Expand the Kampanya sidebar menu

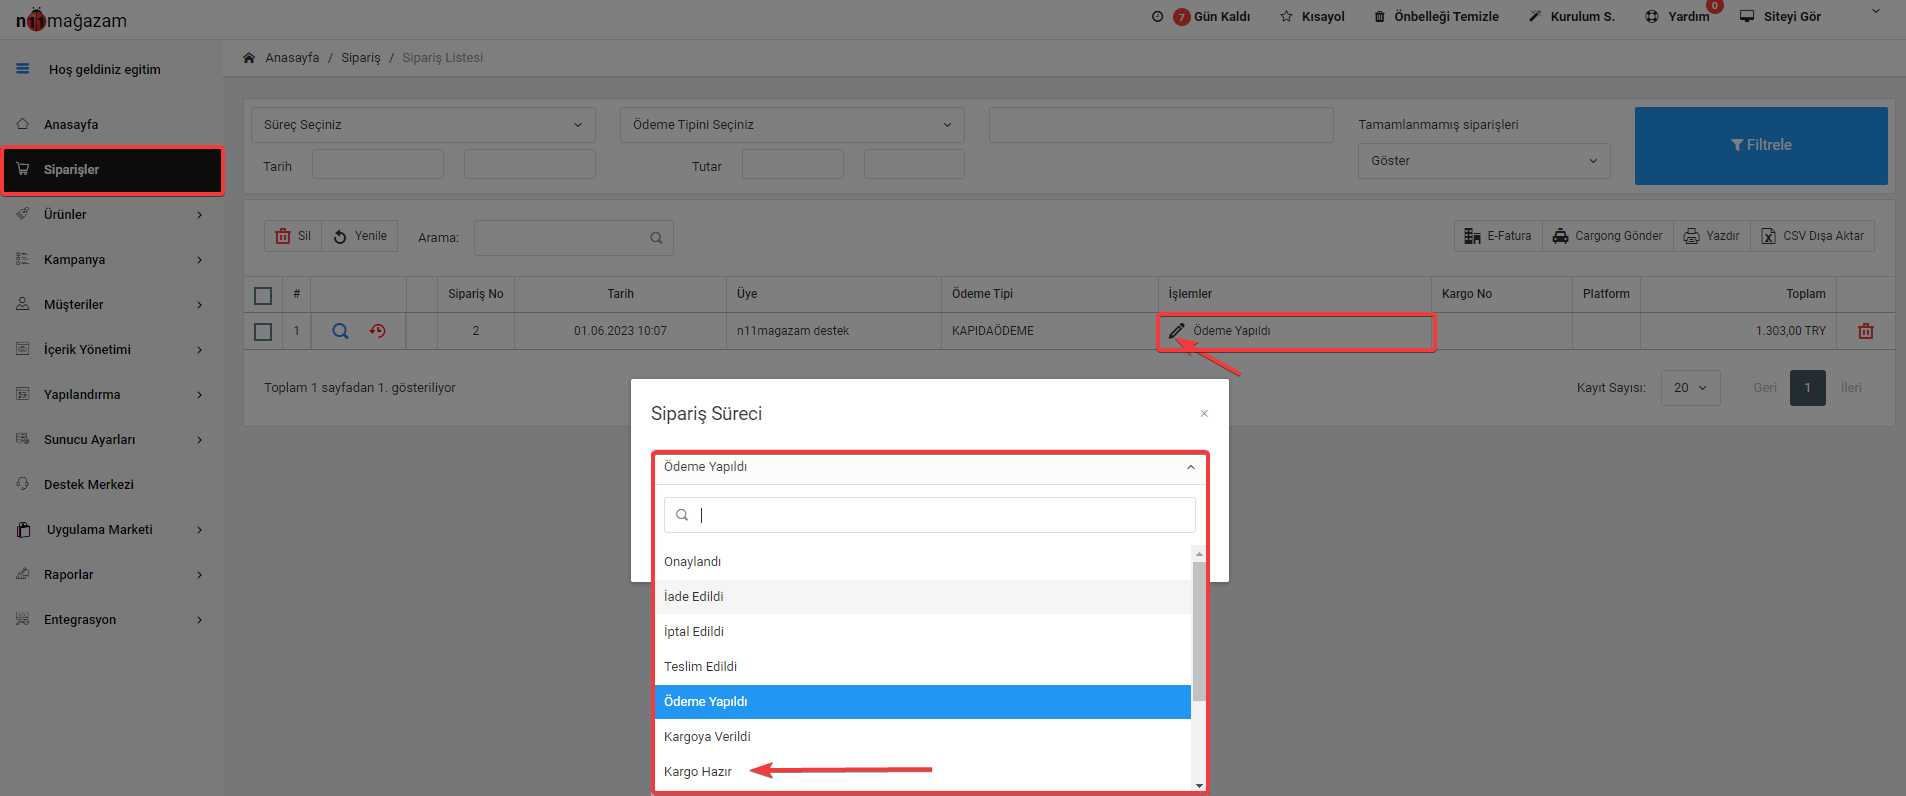point(199,260)
